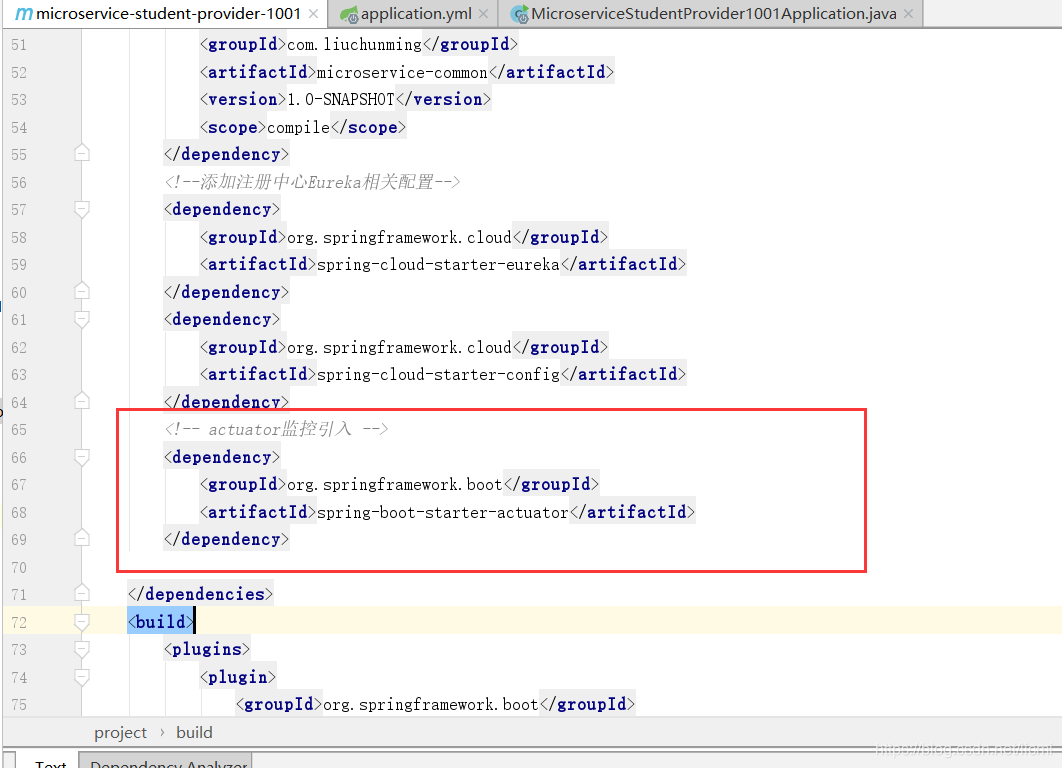Collapse the dependency block at line 61

tap(81, 319)
